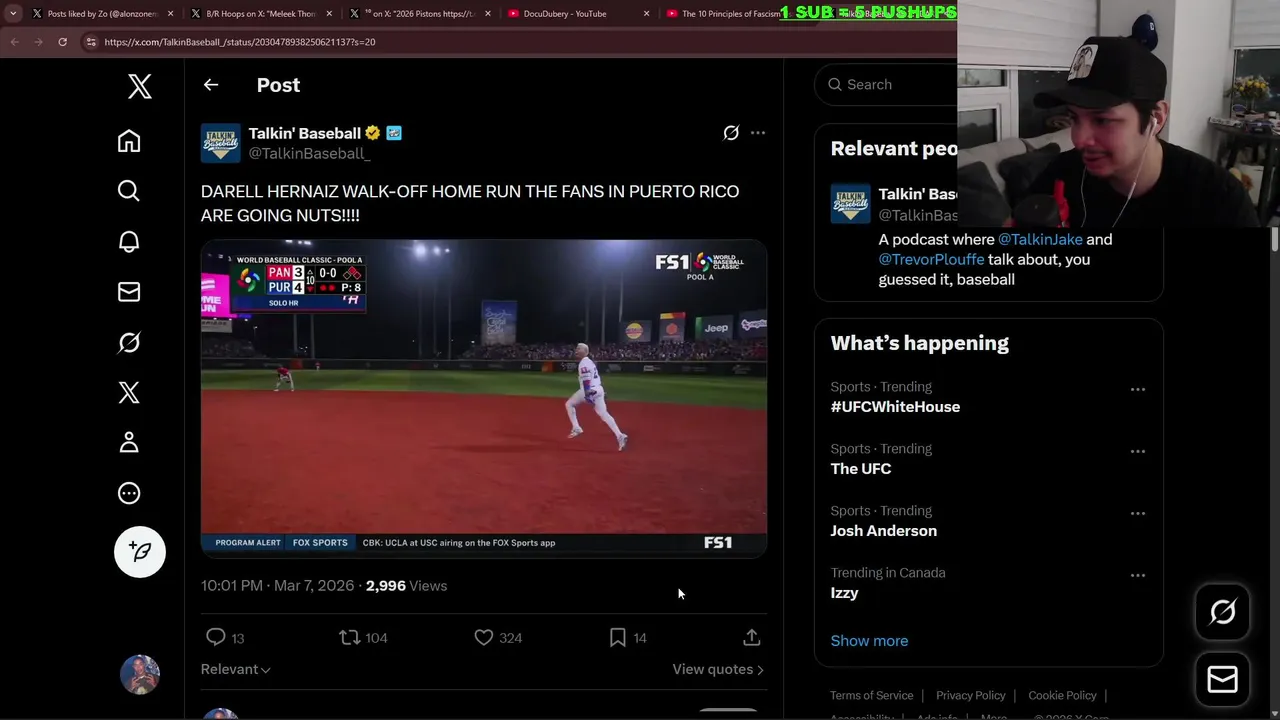Click Show more in What's happening

pos(869,641)
